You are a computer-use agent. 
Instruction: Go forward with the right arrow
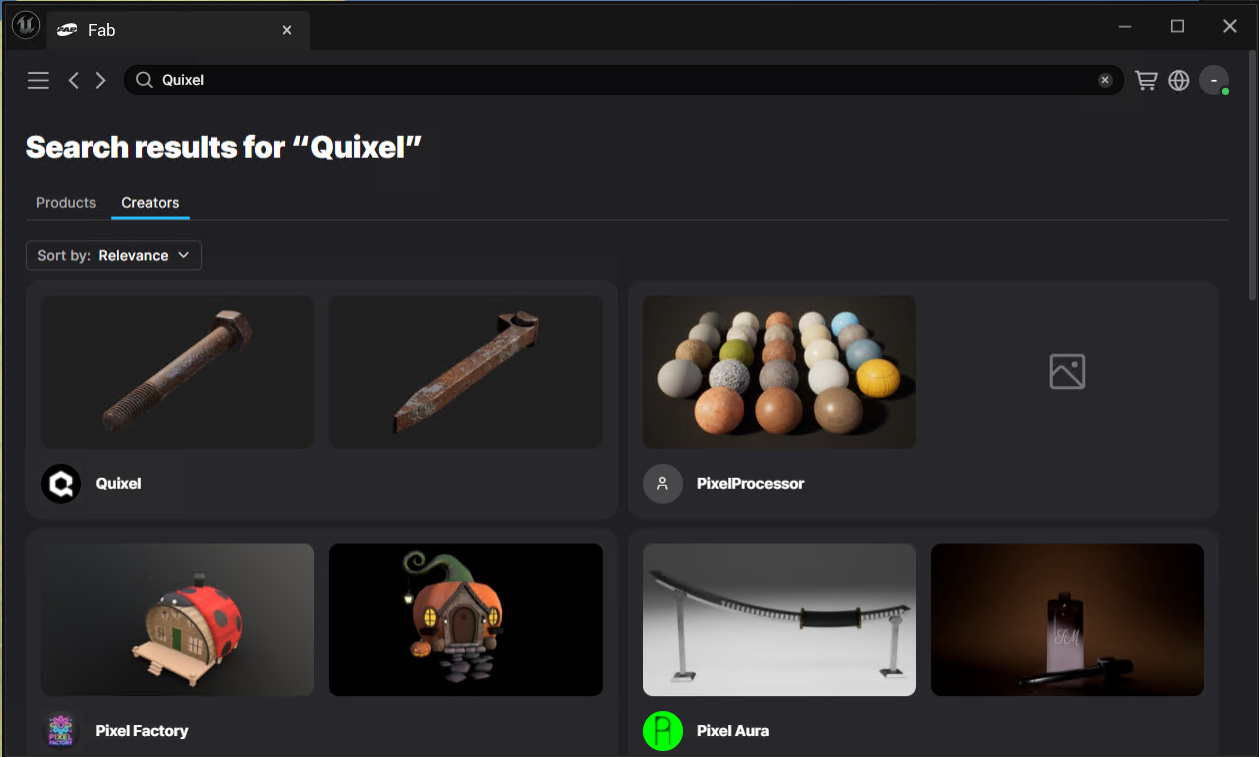(x=100, y=80)
